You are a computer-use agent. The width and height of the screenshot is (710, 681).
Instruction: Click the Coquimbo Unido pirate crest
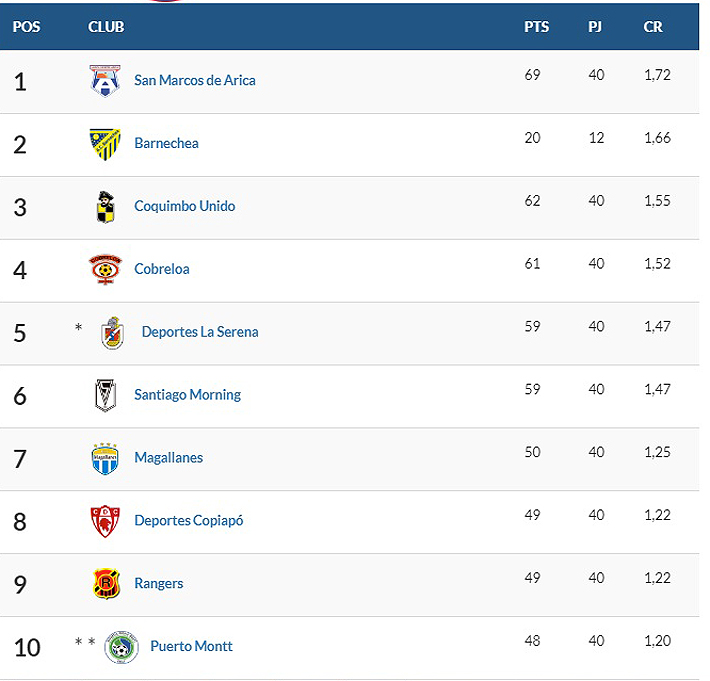click(105, 206)
